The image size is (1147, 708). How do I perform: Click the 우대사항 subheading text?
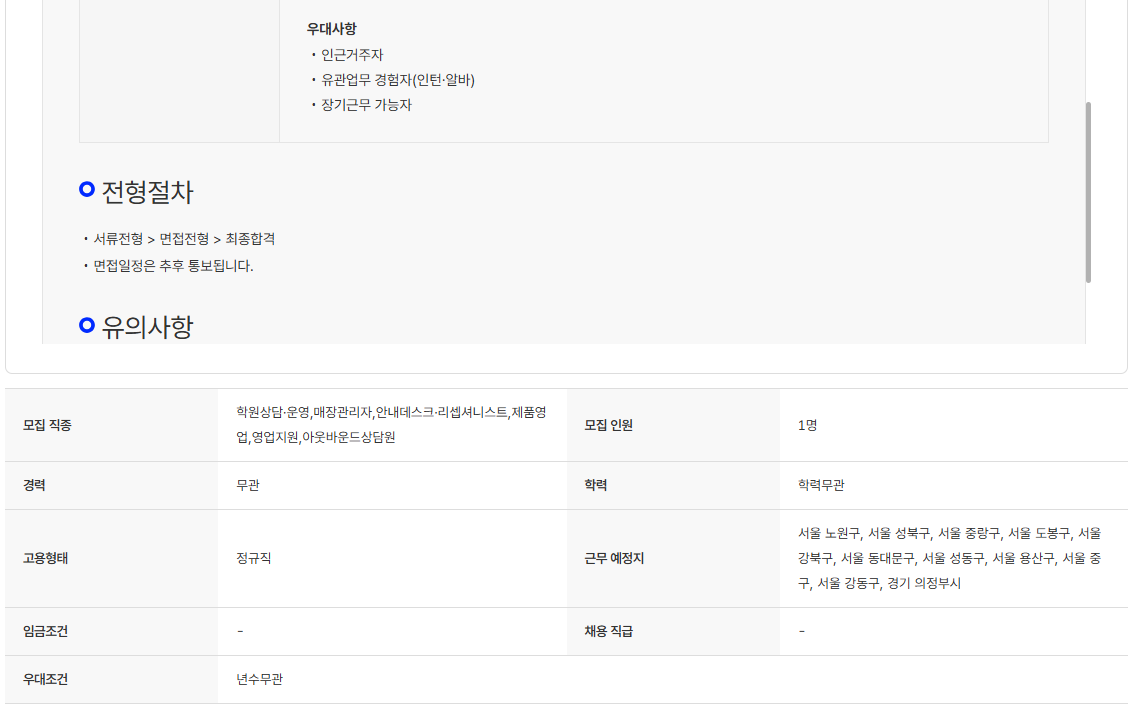coord(331,29)
